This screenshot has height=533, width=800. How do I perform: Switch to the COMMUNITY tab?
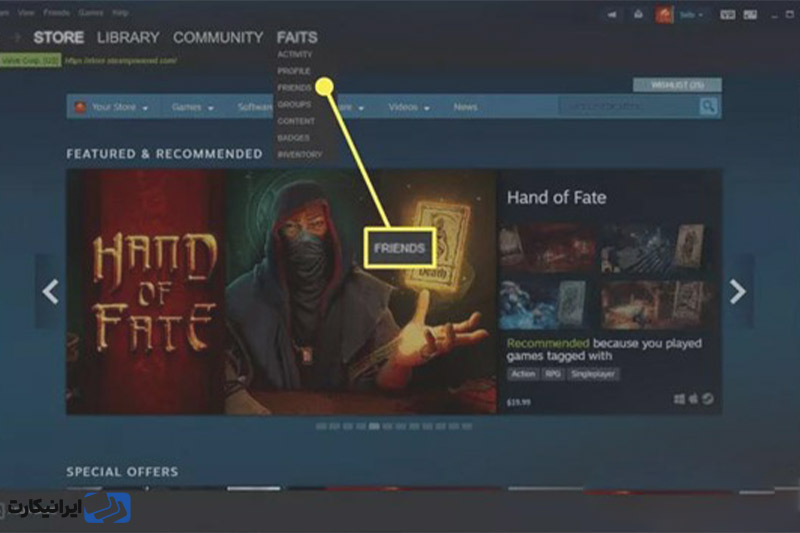pos(218,37)
